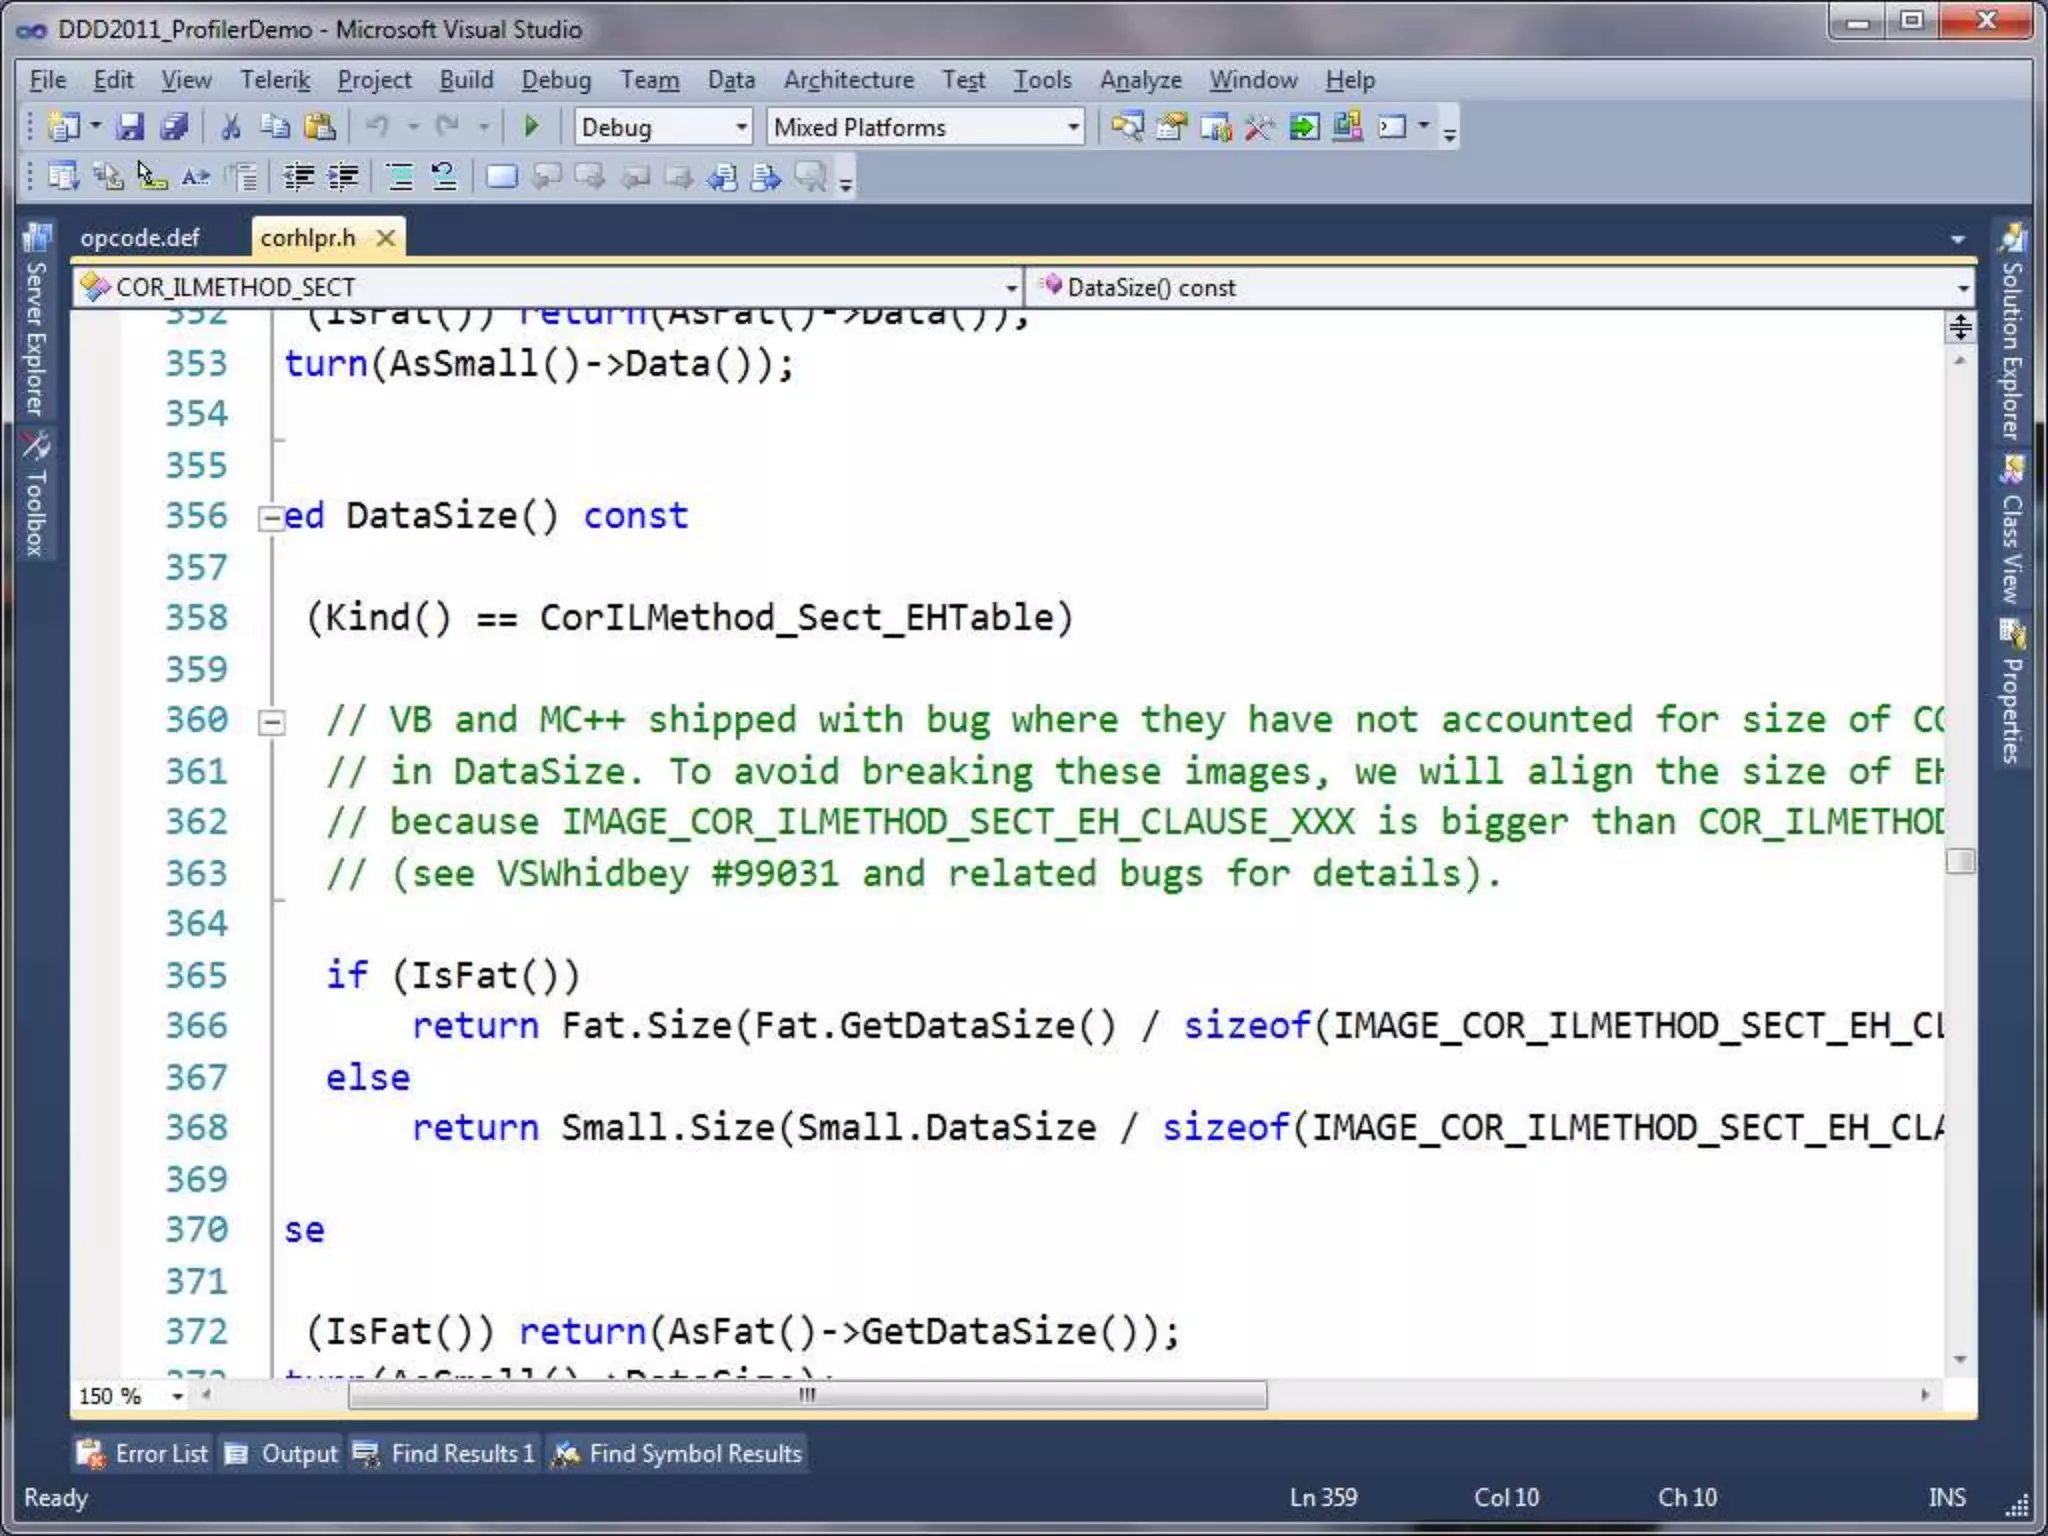
Task: Expand the Class View side panel
Action: 2012,530
